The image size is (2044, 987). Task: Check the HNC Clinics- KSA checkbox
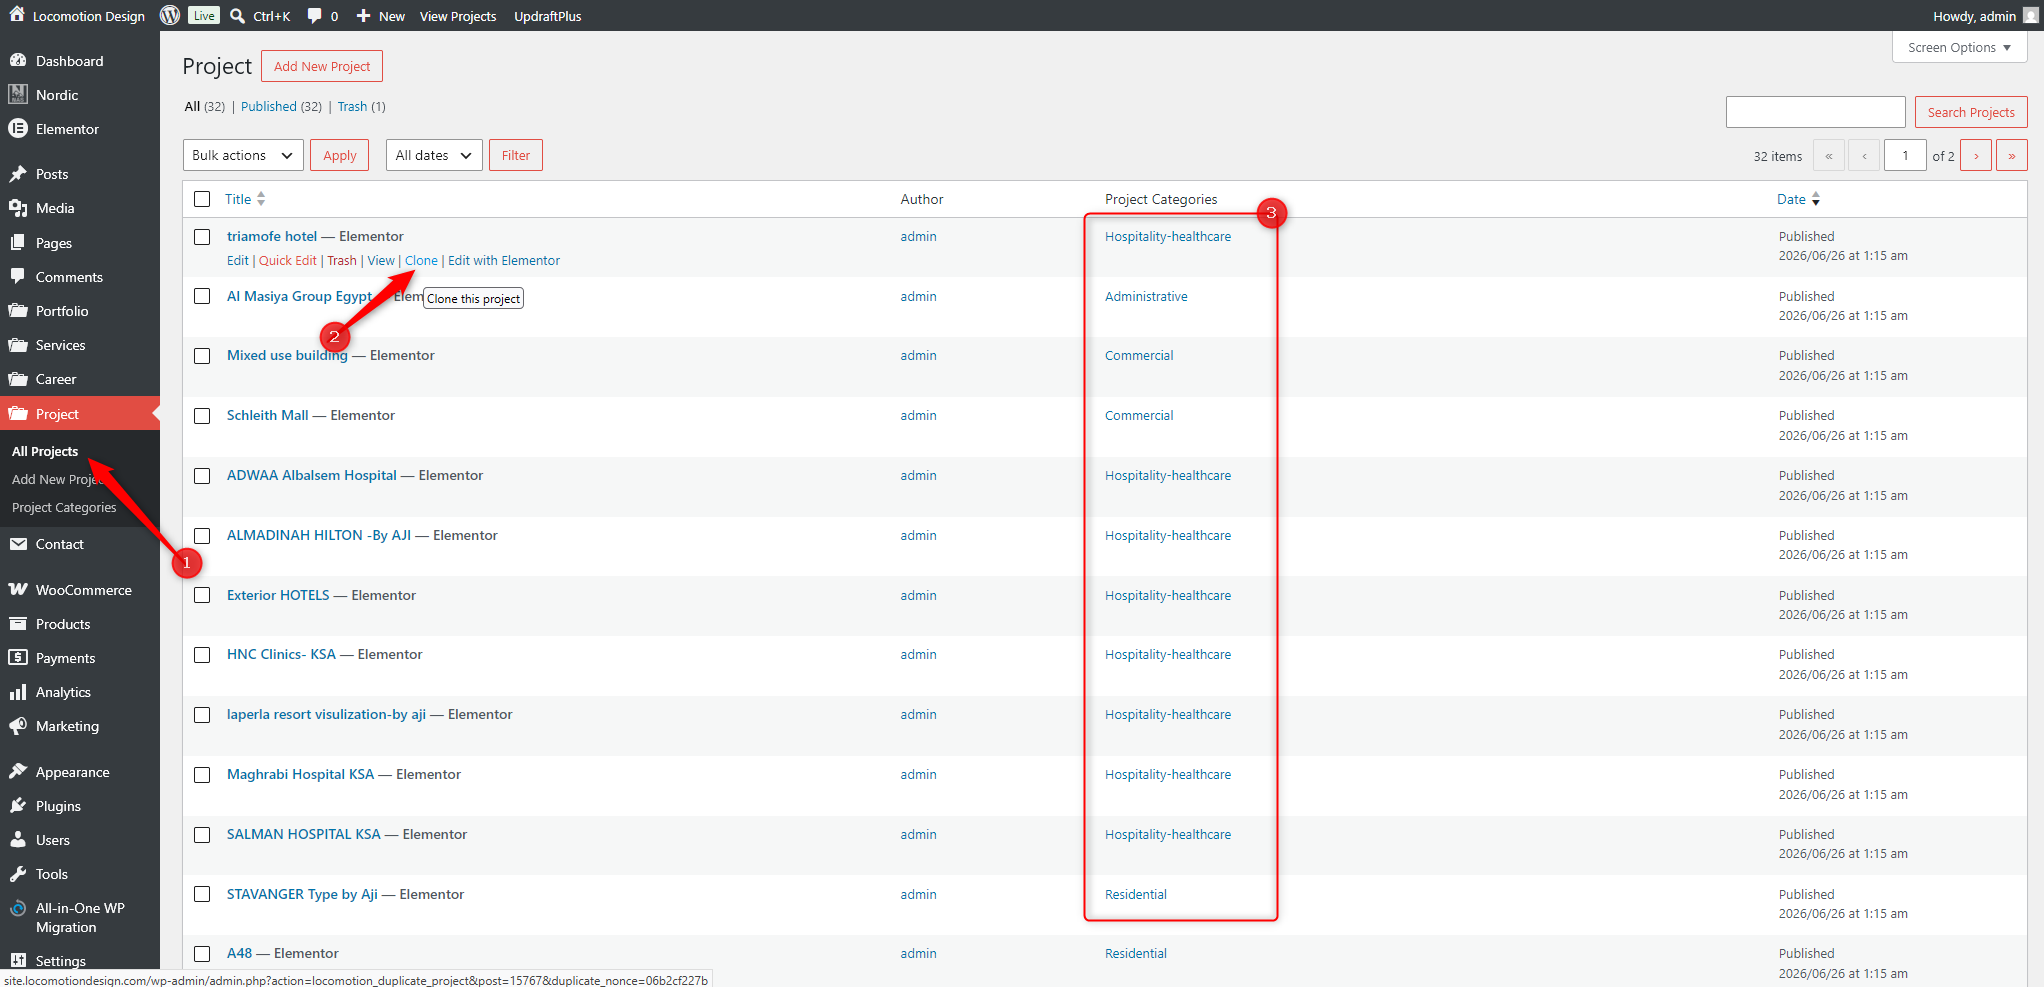tap(202, 655)
